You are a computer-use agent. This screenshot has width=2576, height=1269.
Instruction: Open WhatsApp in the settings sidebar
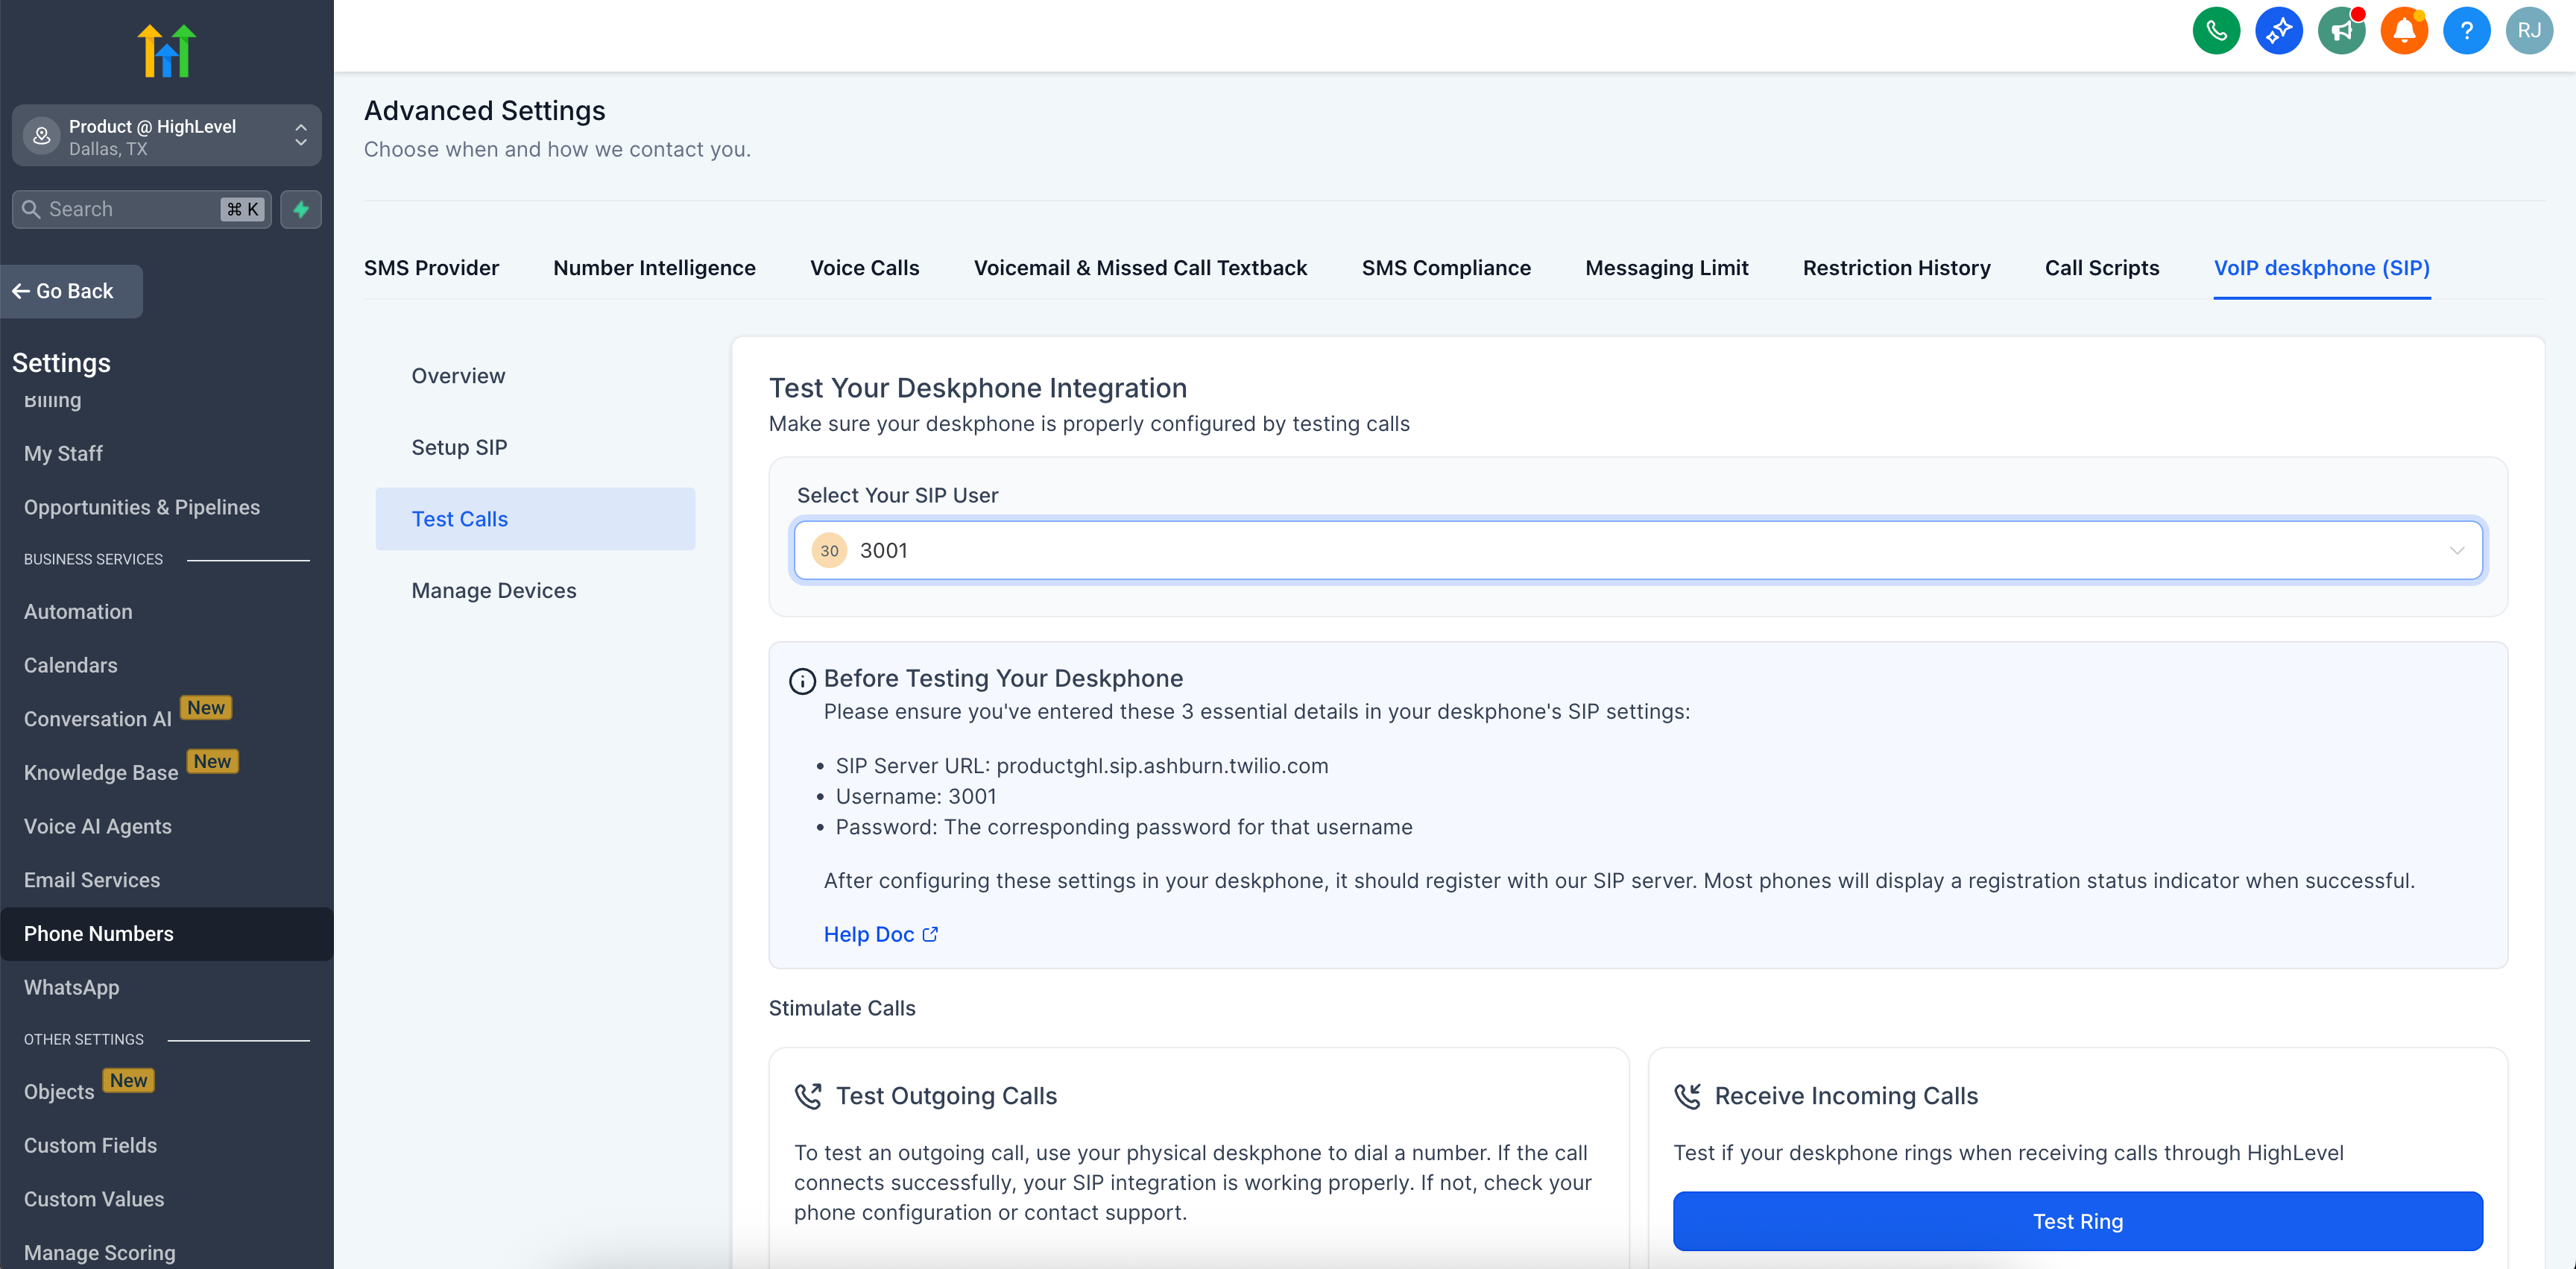72,987
